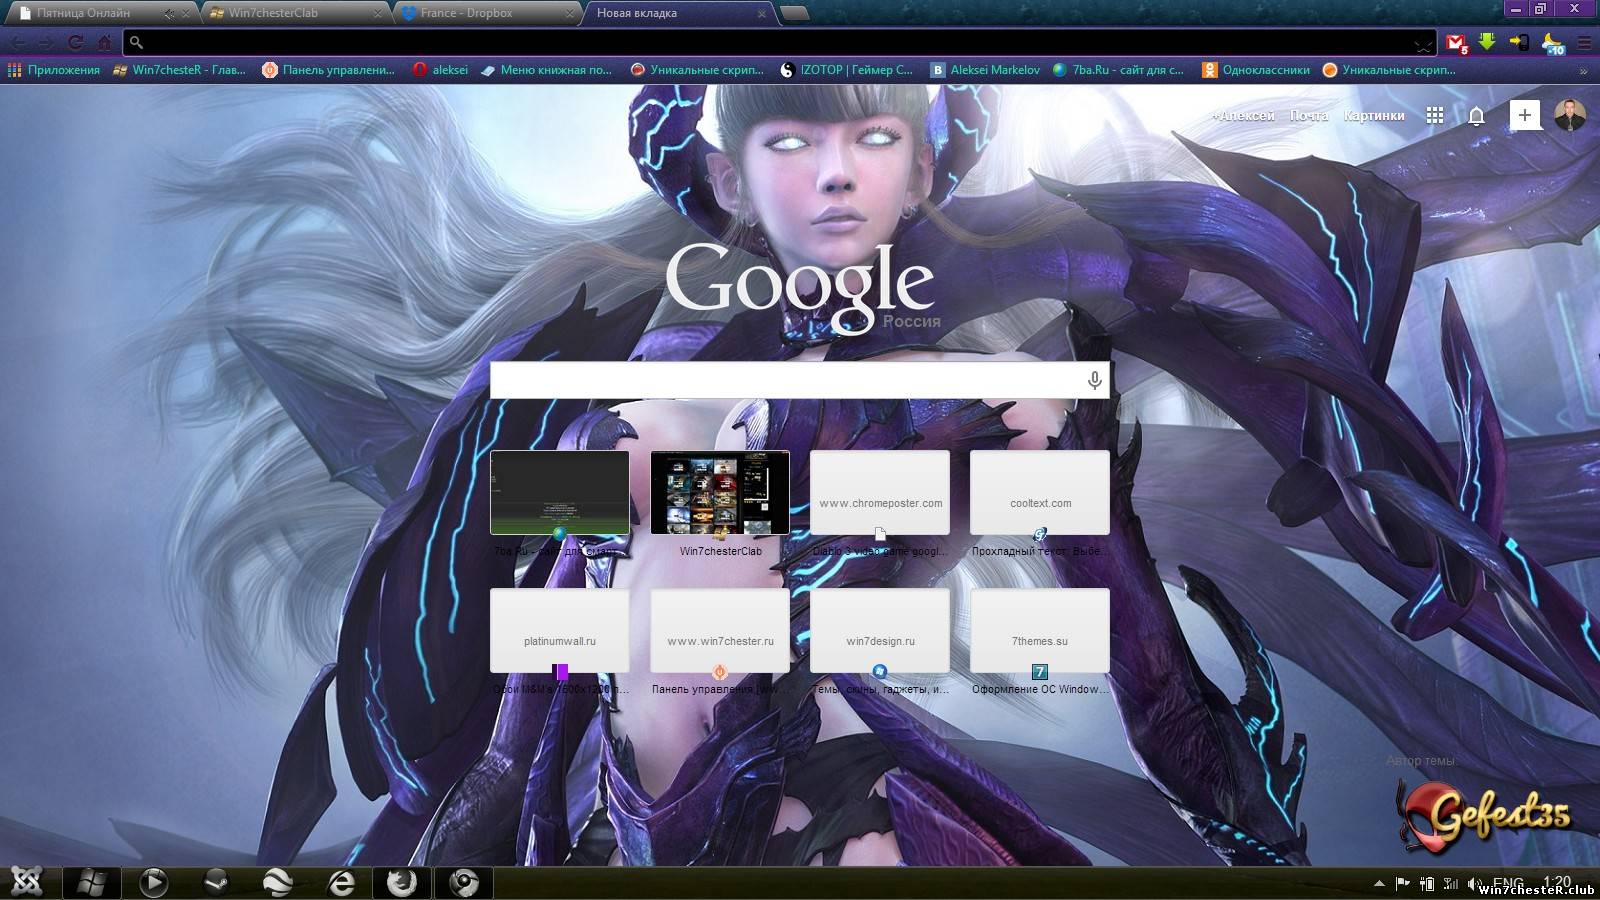Open the weather extension showing -10
1600x900 pixels.
coord(1553,43)
